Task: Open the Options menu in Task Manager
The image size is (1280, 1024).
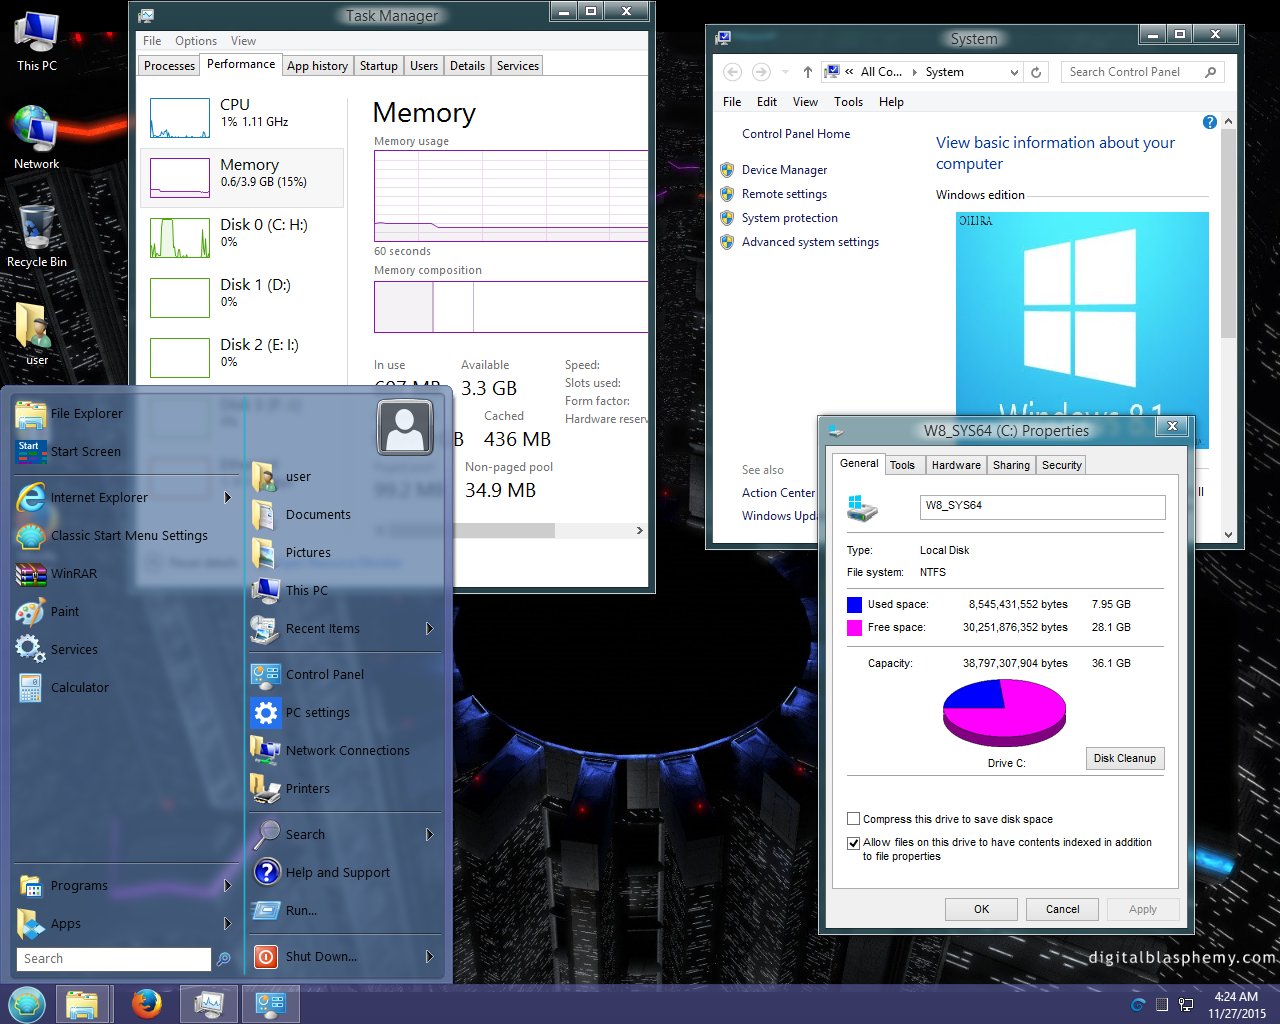Action: (x=196, y=41)
